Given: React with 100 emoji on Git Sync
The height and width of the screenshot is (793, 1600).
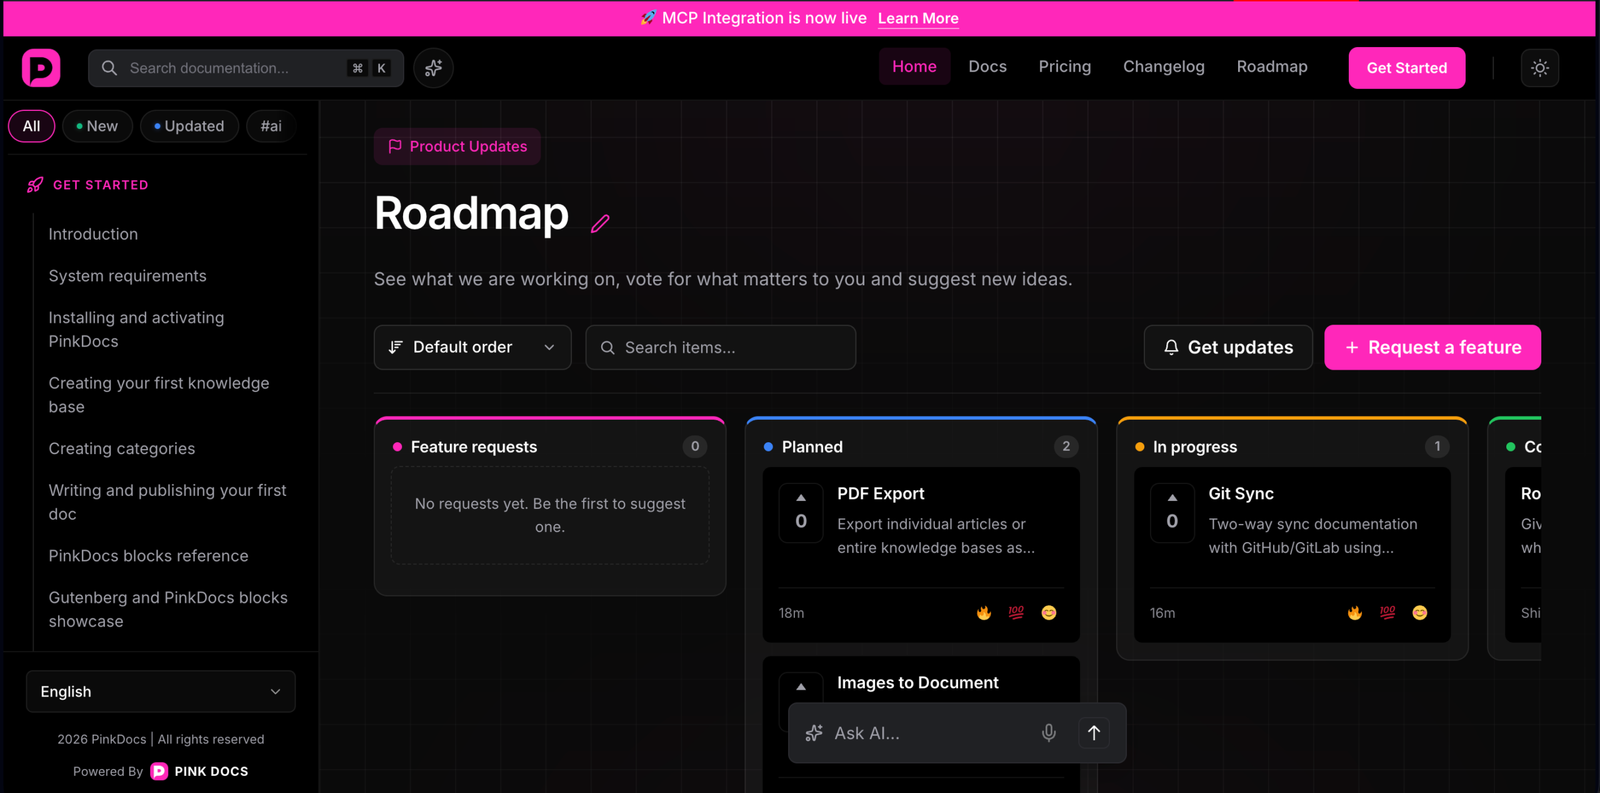Looking at the screenshot, I should (x=1387, y=613).
